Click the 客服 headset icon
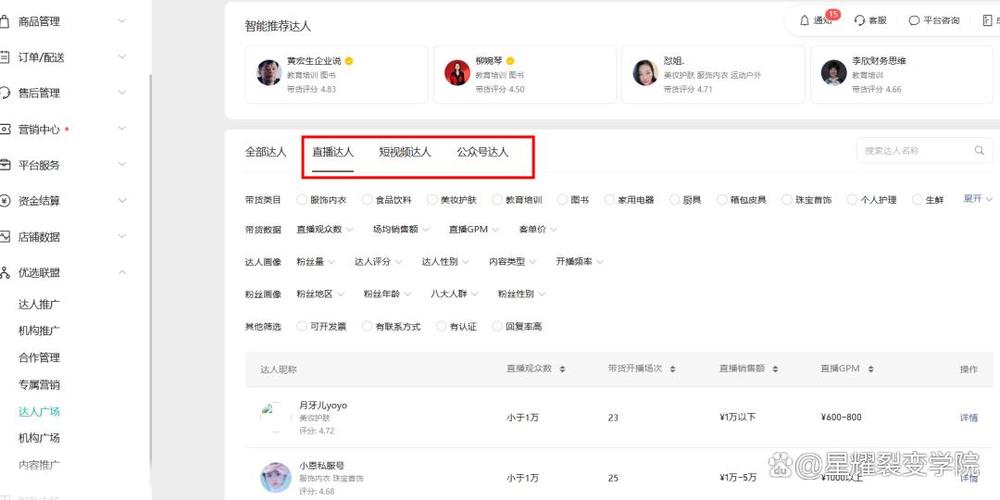The height and width of the screenshot is (500, 1000). coord(860,20)
